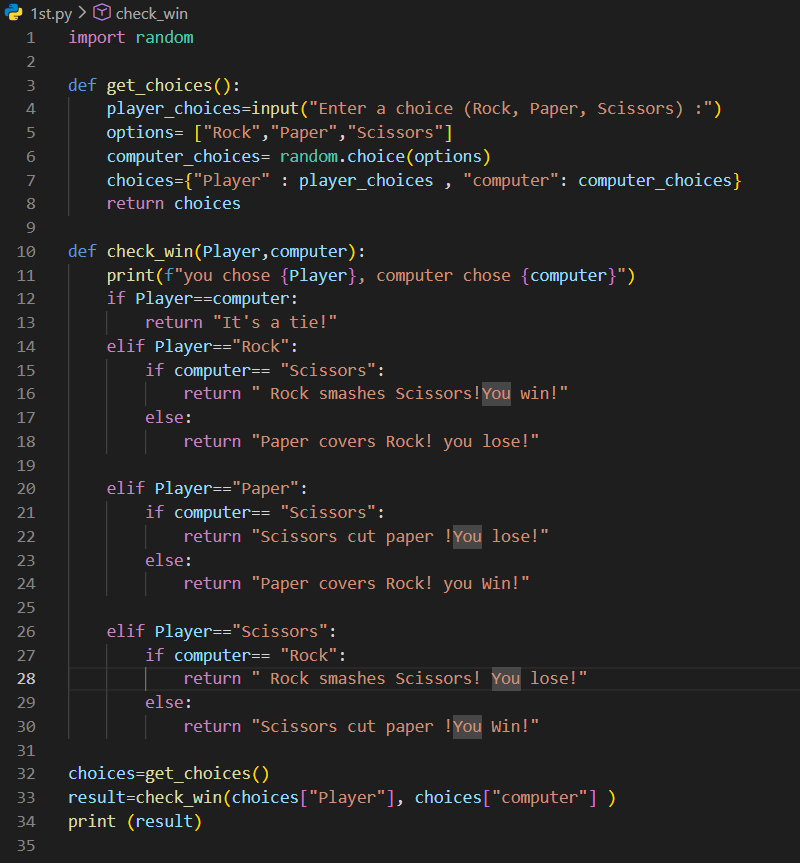Click line number 28 in the gutter
This screenshot has width=800, height=863.
tap(26, 679)
